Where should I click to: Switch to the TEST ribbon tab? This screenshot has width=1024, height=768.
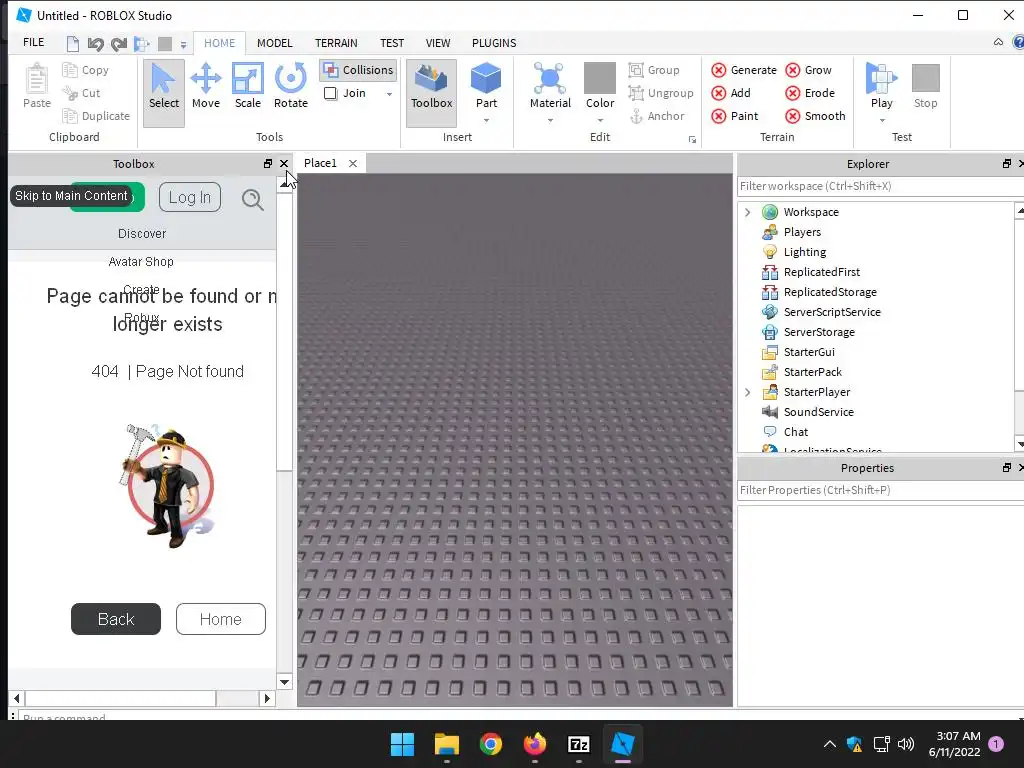392,43
